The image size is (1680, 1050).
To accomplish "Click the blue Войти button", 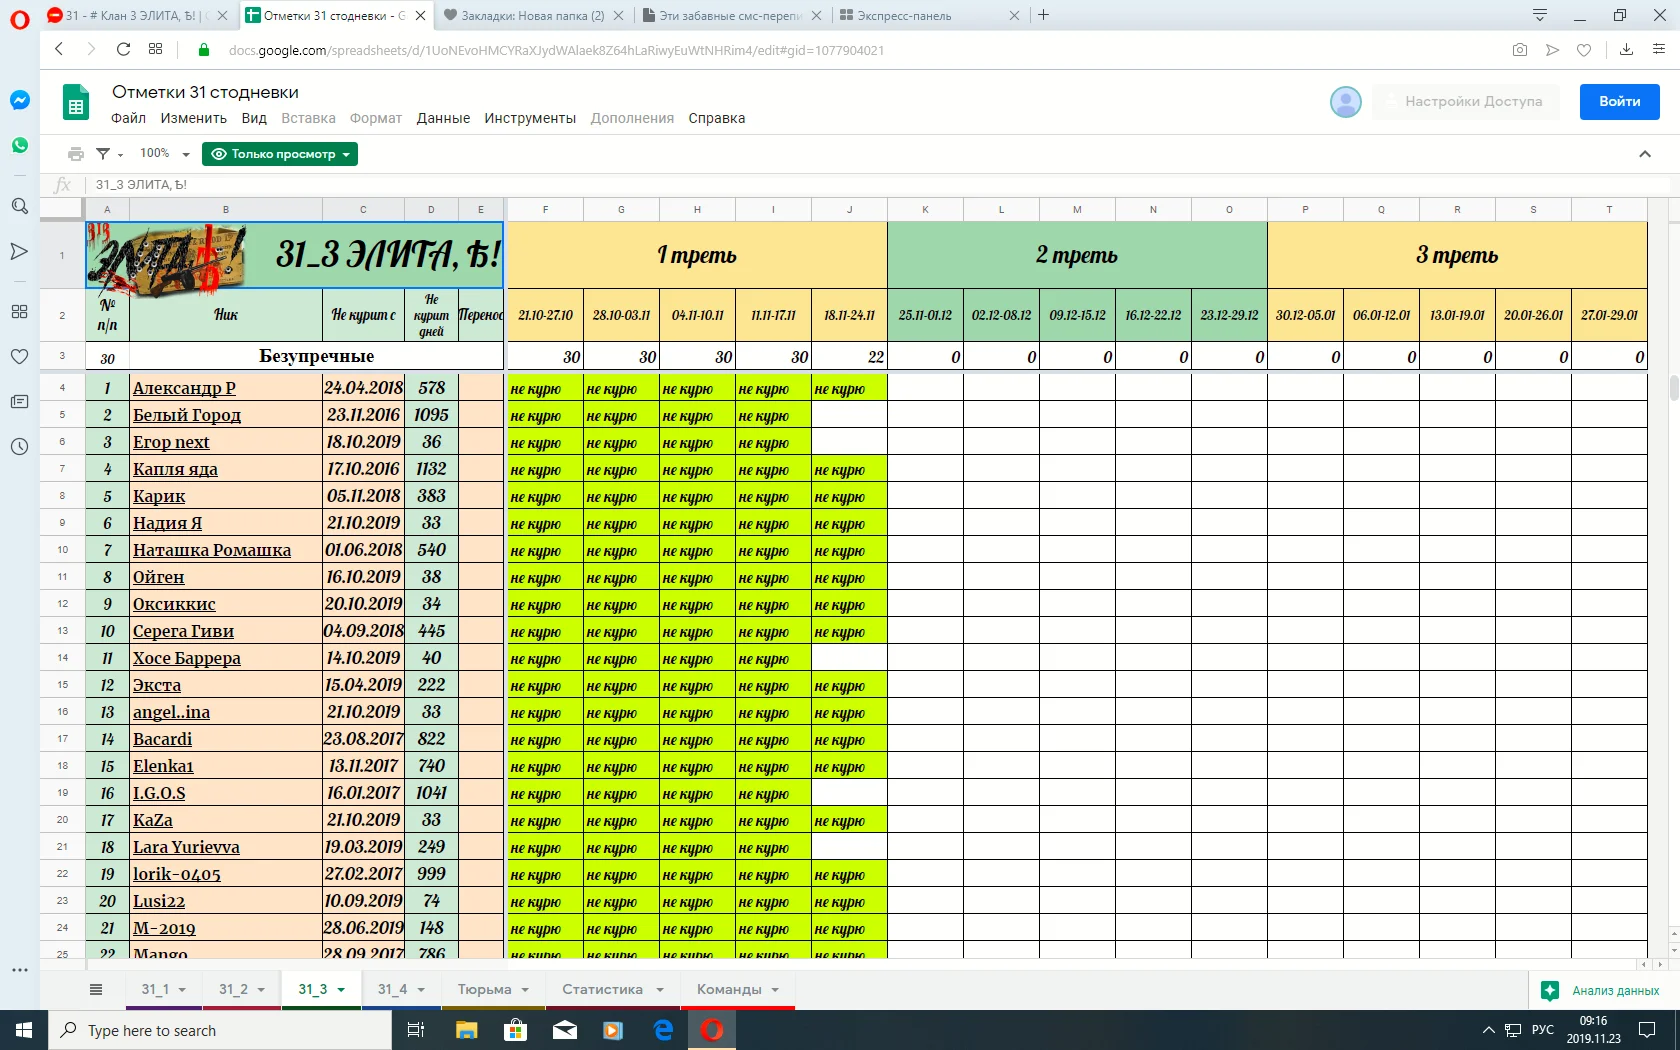I will 1619,101.
